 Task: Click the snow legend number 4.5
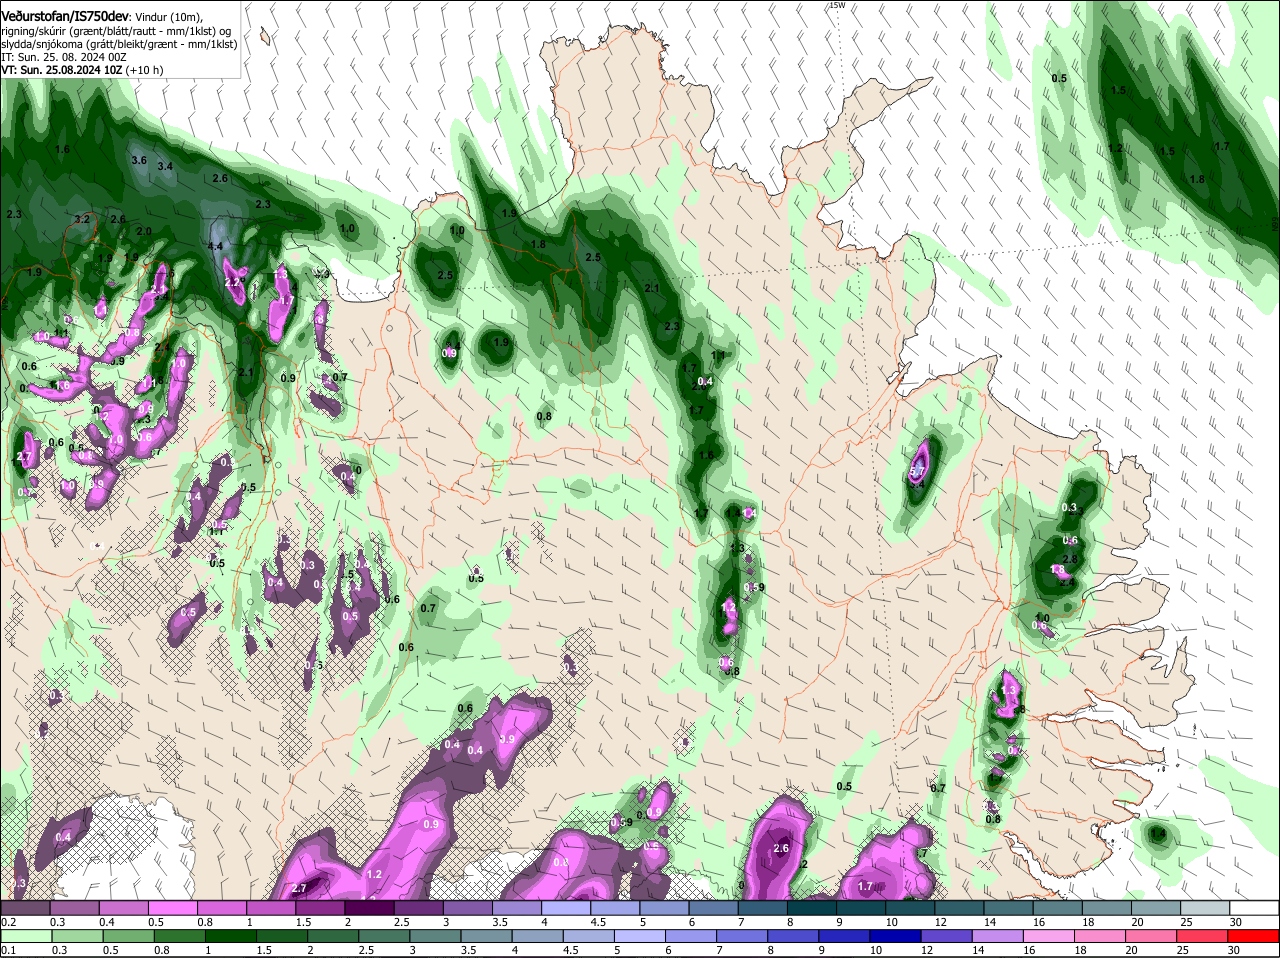tap(599, 922)
